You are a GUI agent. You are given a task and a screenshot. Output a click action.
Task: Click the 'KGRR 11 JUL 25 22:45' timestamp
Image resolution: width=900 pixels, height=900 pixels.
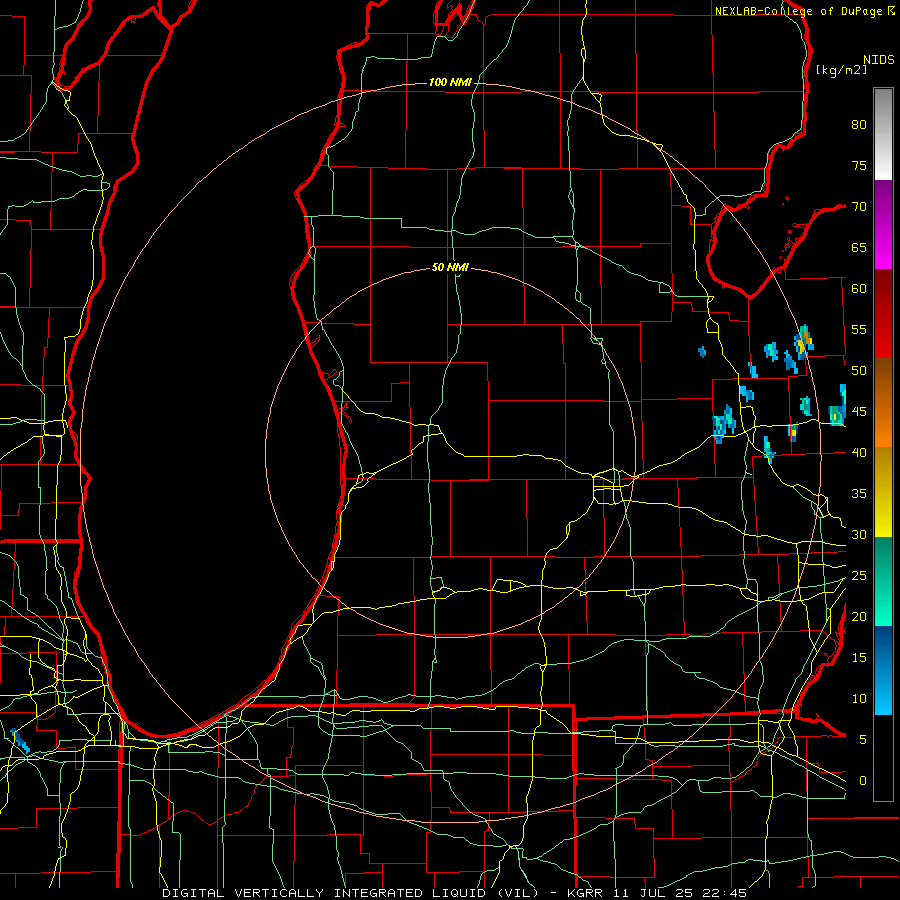pos(657,893)
